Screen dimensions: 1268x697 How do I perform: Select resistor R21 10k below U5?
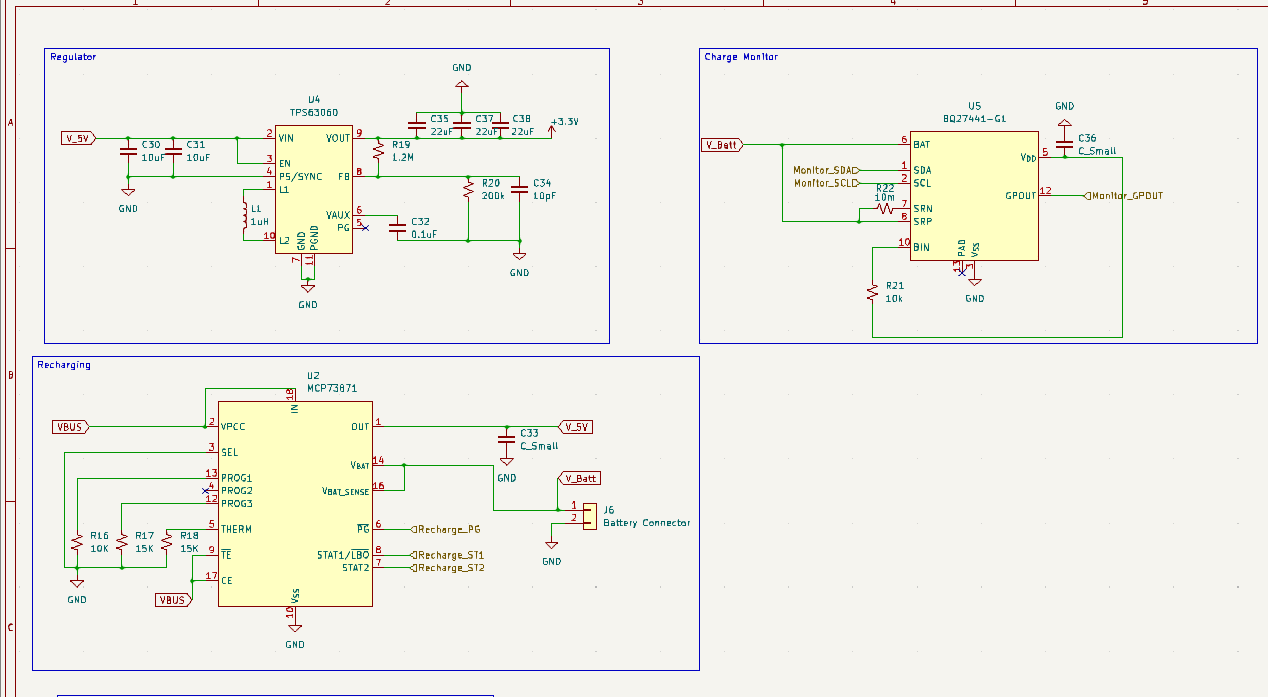[872, 291]
